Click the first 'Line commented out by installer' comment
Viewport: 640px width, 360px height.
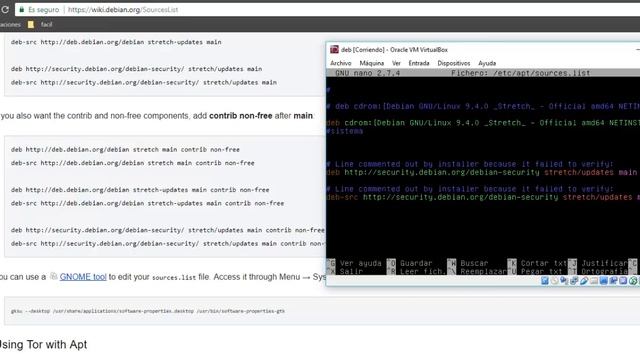click(470, 164)
